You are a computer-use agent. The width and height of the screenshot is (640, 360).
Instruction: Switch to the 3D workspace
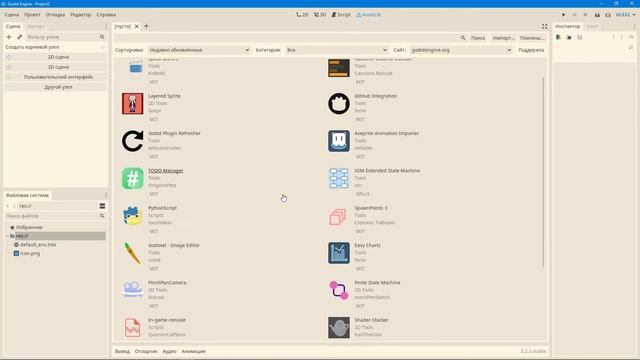tap(320, 15)
